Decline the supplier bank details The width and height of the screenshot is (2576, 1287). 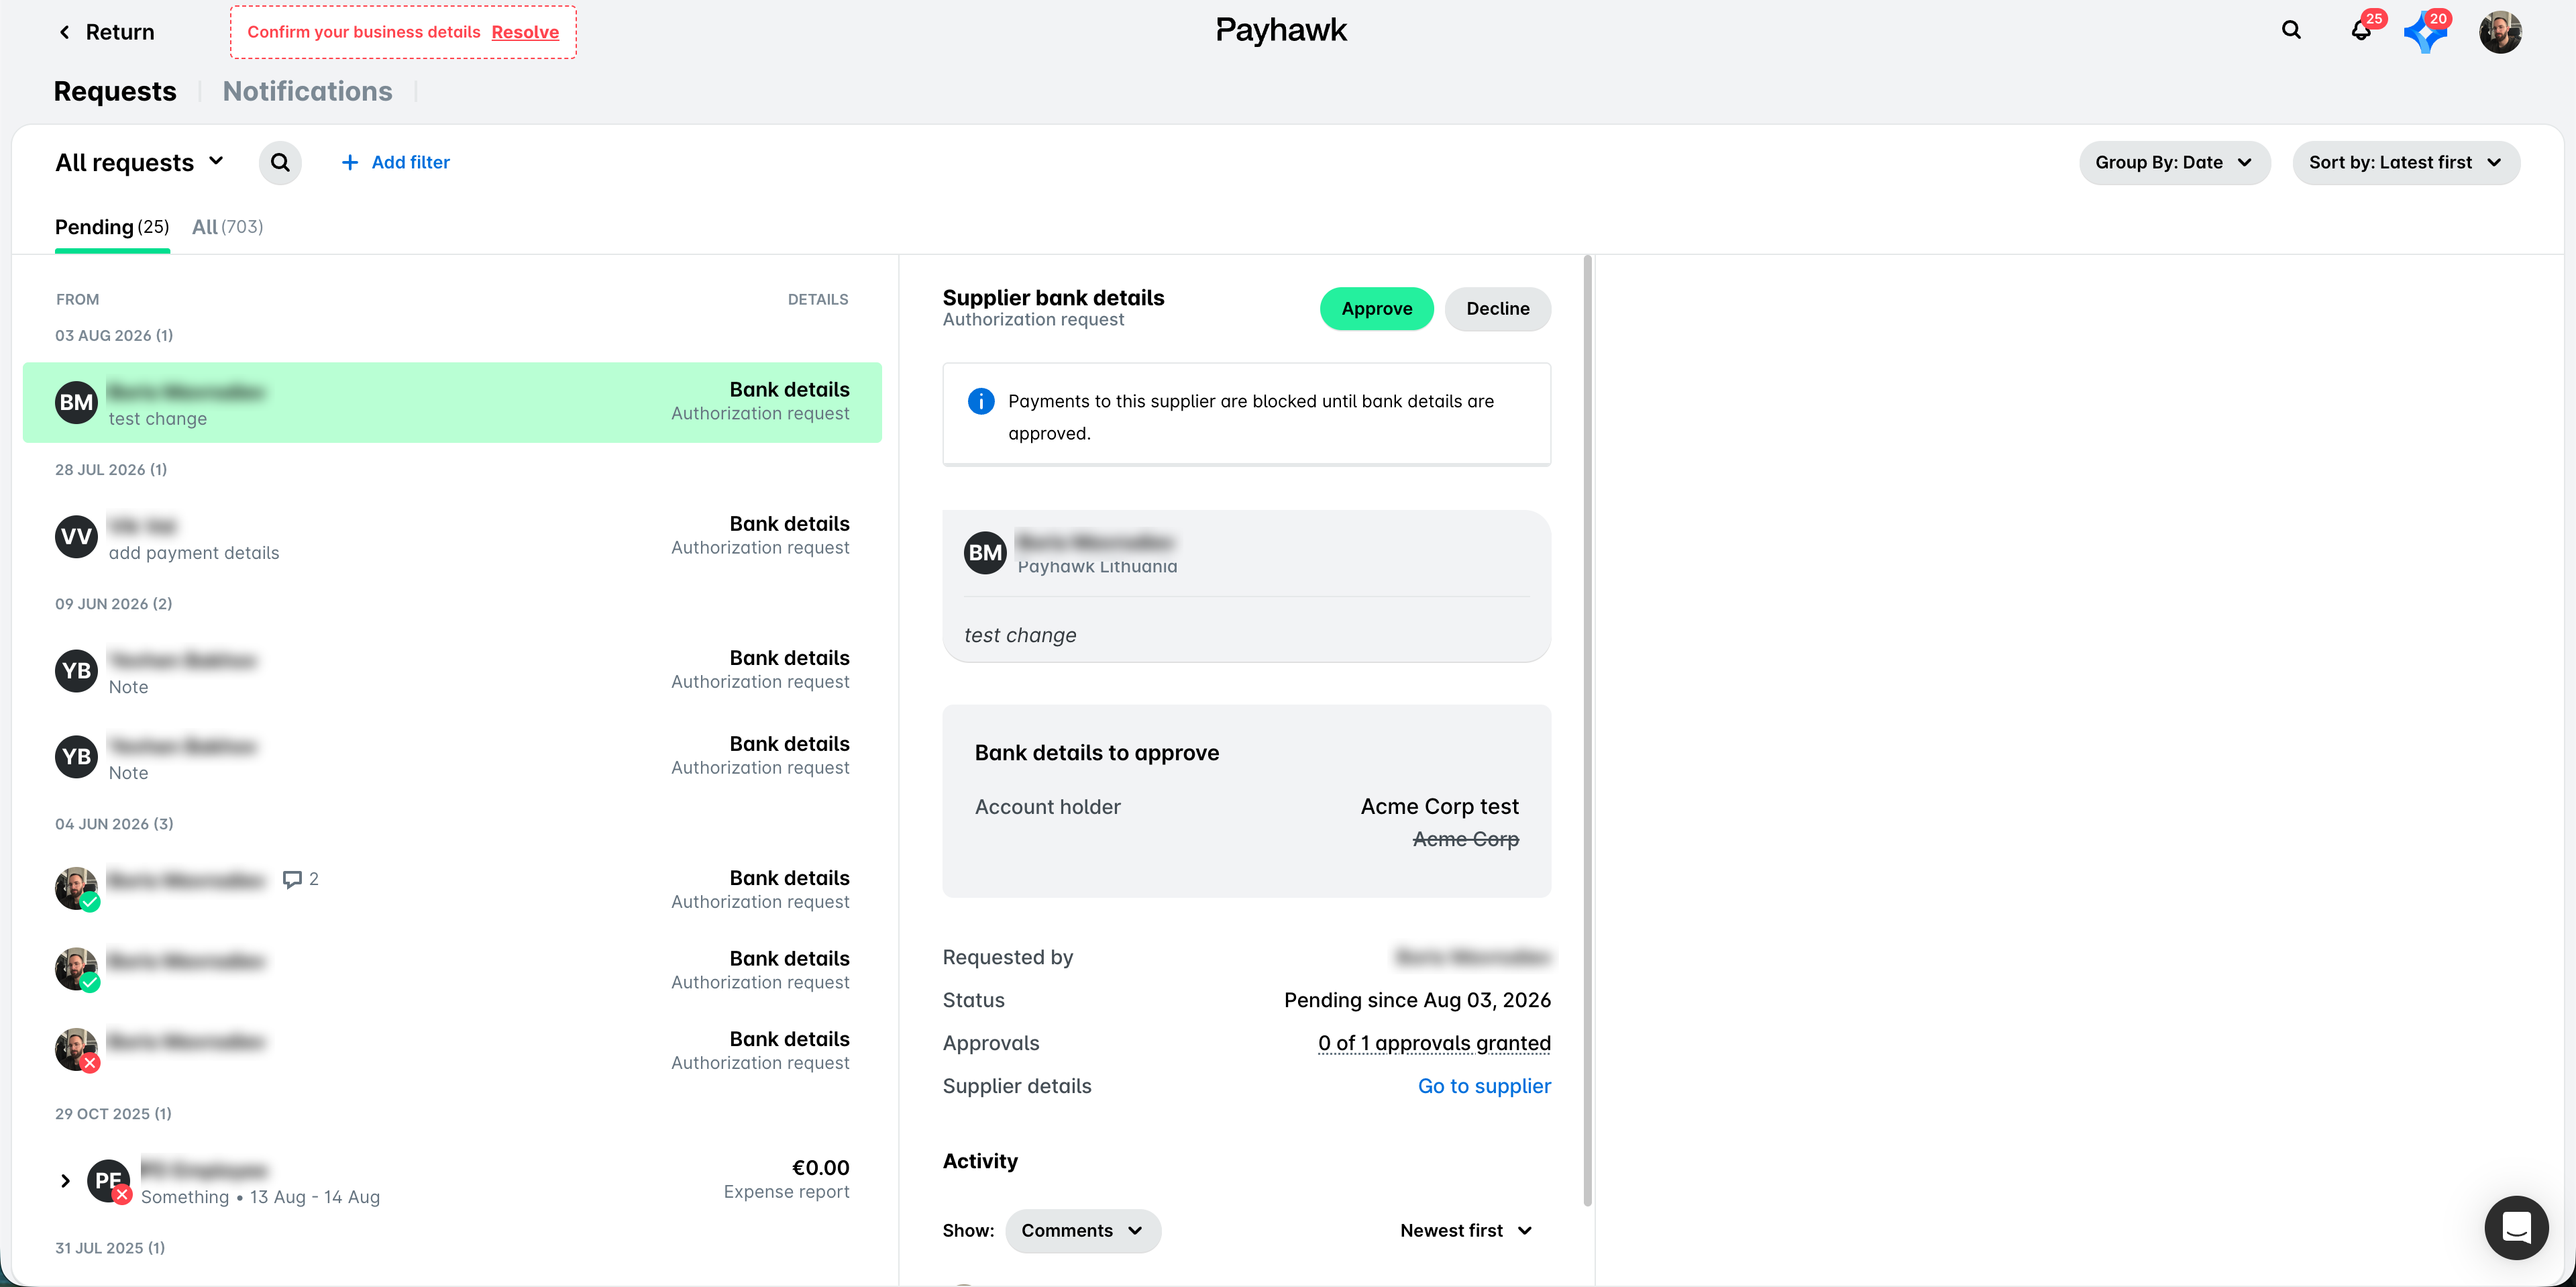[1497, 308]
